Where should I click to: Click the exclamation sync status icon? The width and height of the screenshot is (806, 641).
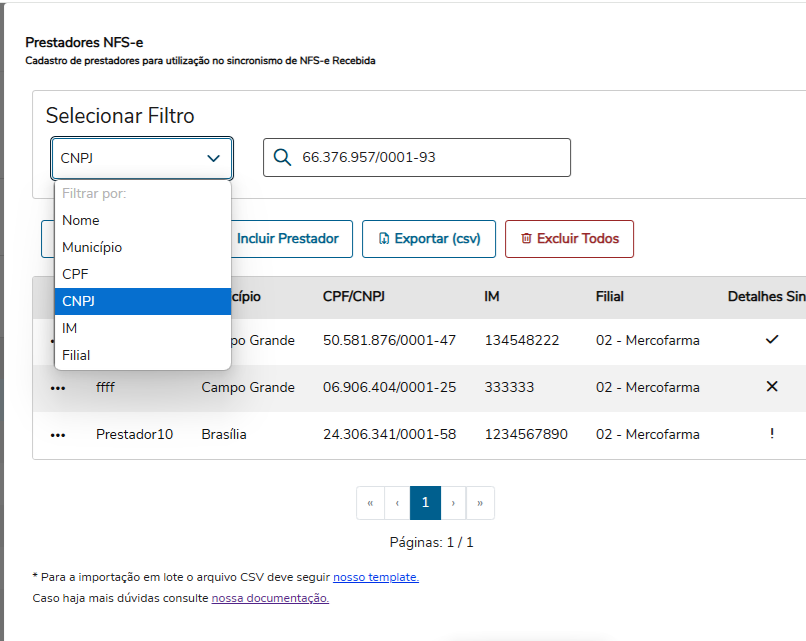(x=771, y=435)
